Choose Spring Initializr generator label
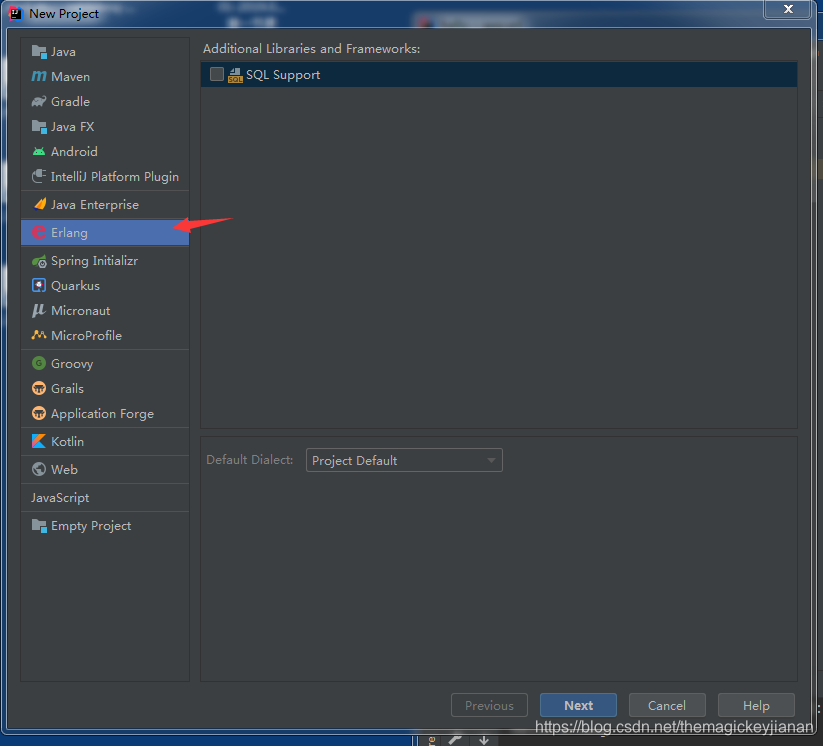The height and width of the screenshot is (746, 823). [94, 261]
